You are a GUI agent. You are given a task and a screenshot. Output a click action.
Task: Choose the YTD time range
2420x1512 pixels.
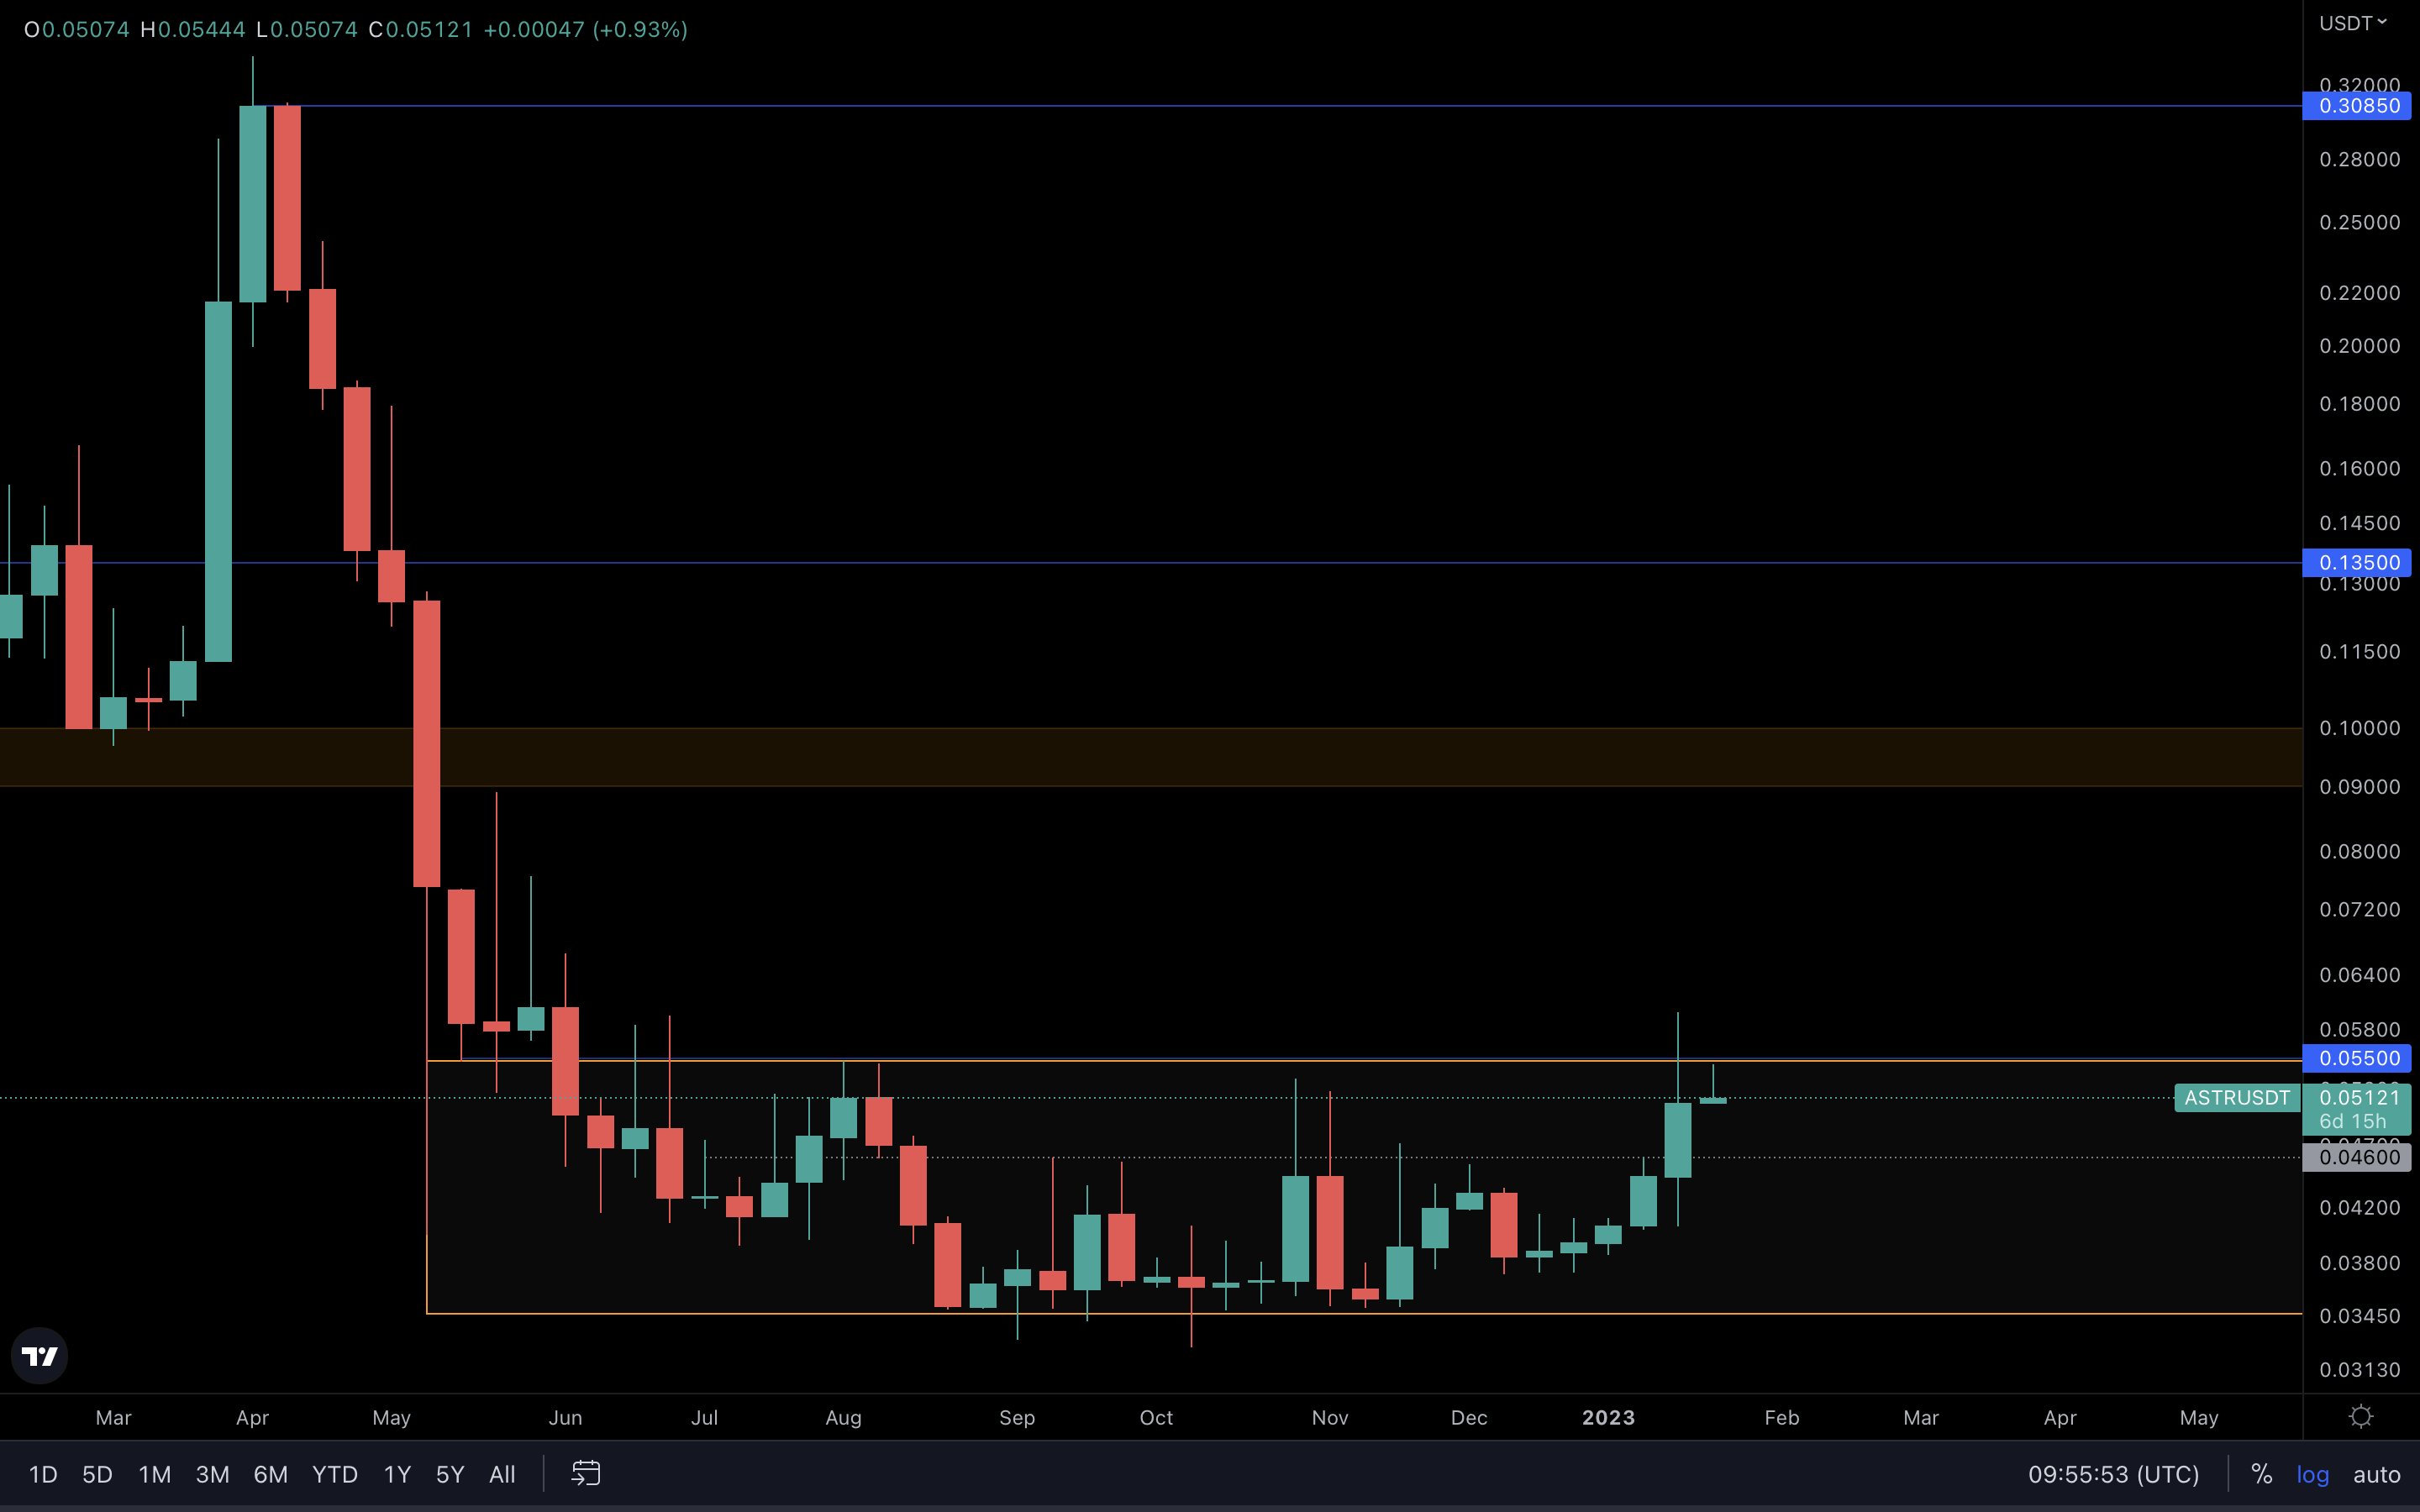pyautogui.click(x=334, y=1474)
